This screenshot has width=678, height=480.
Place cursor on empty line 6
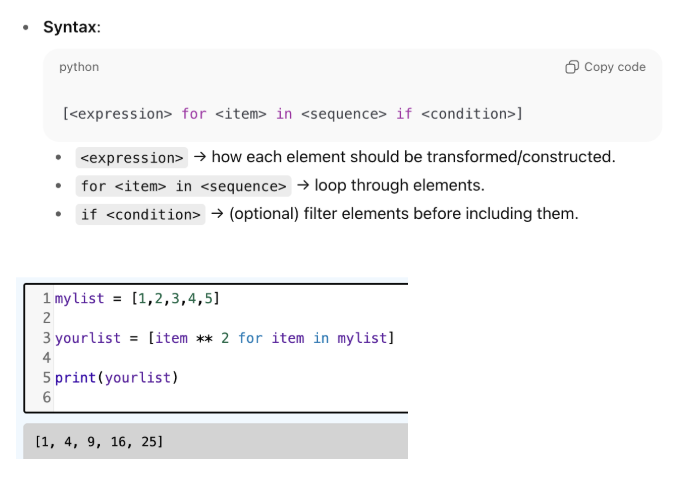tap(200, 397)
